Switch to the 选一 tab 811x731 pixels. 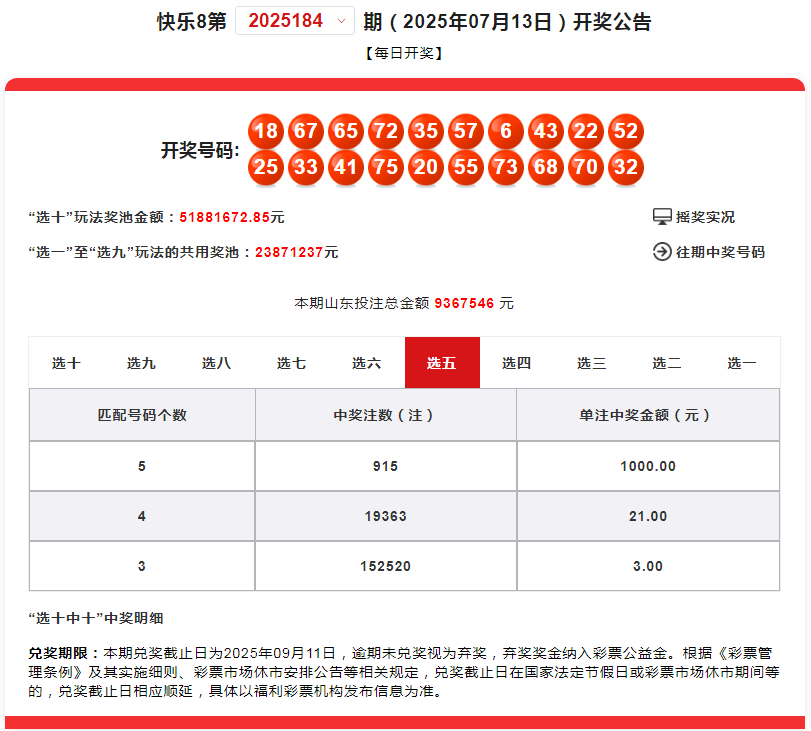742,363
